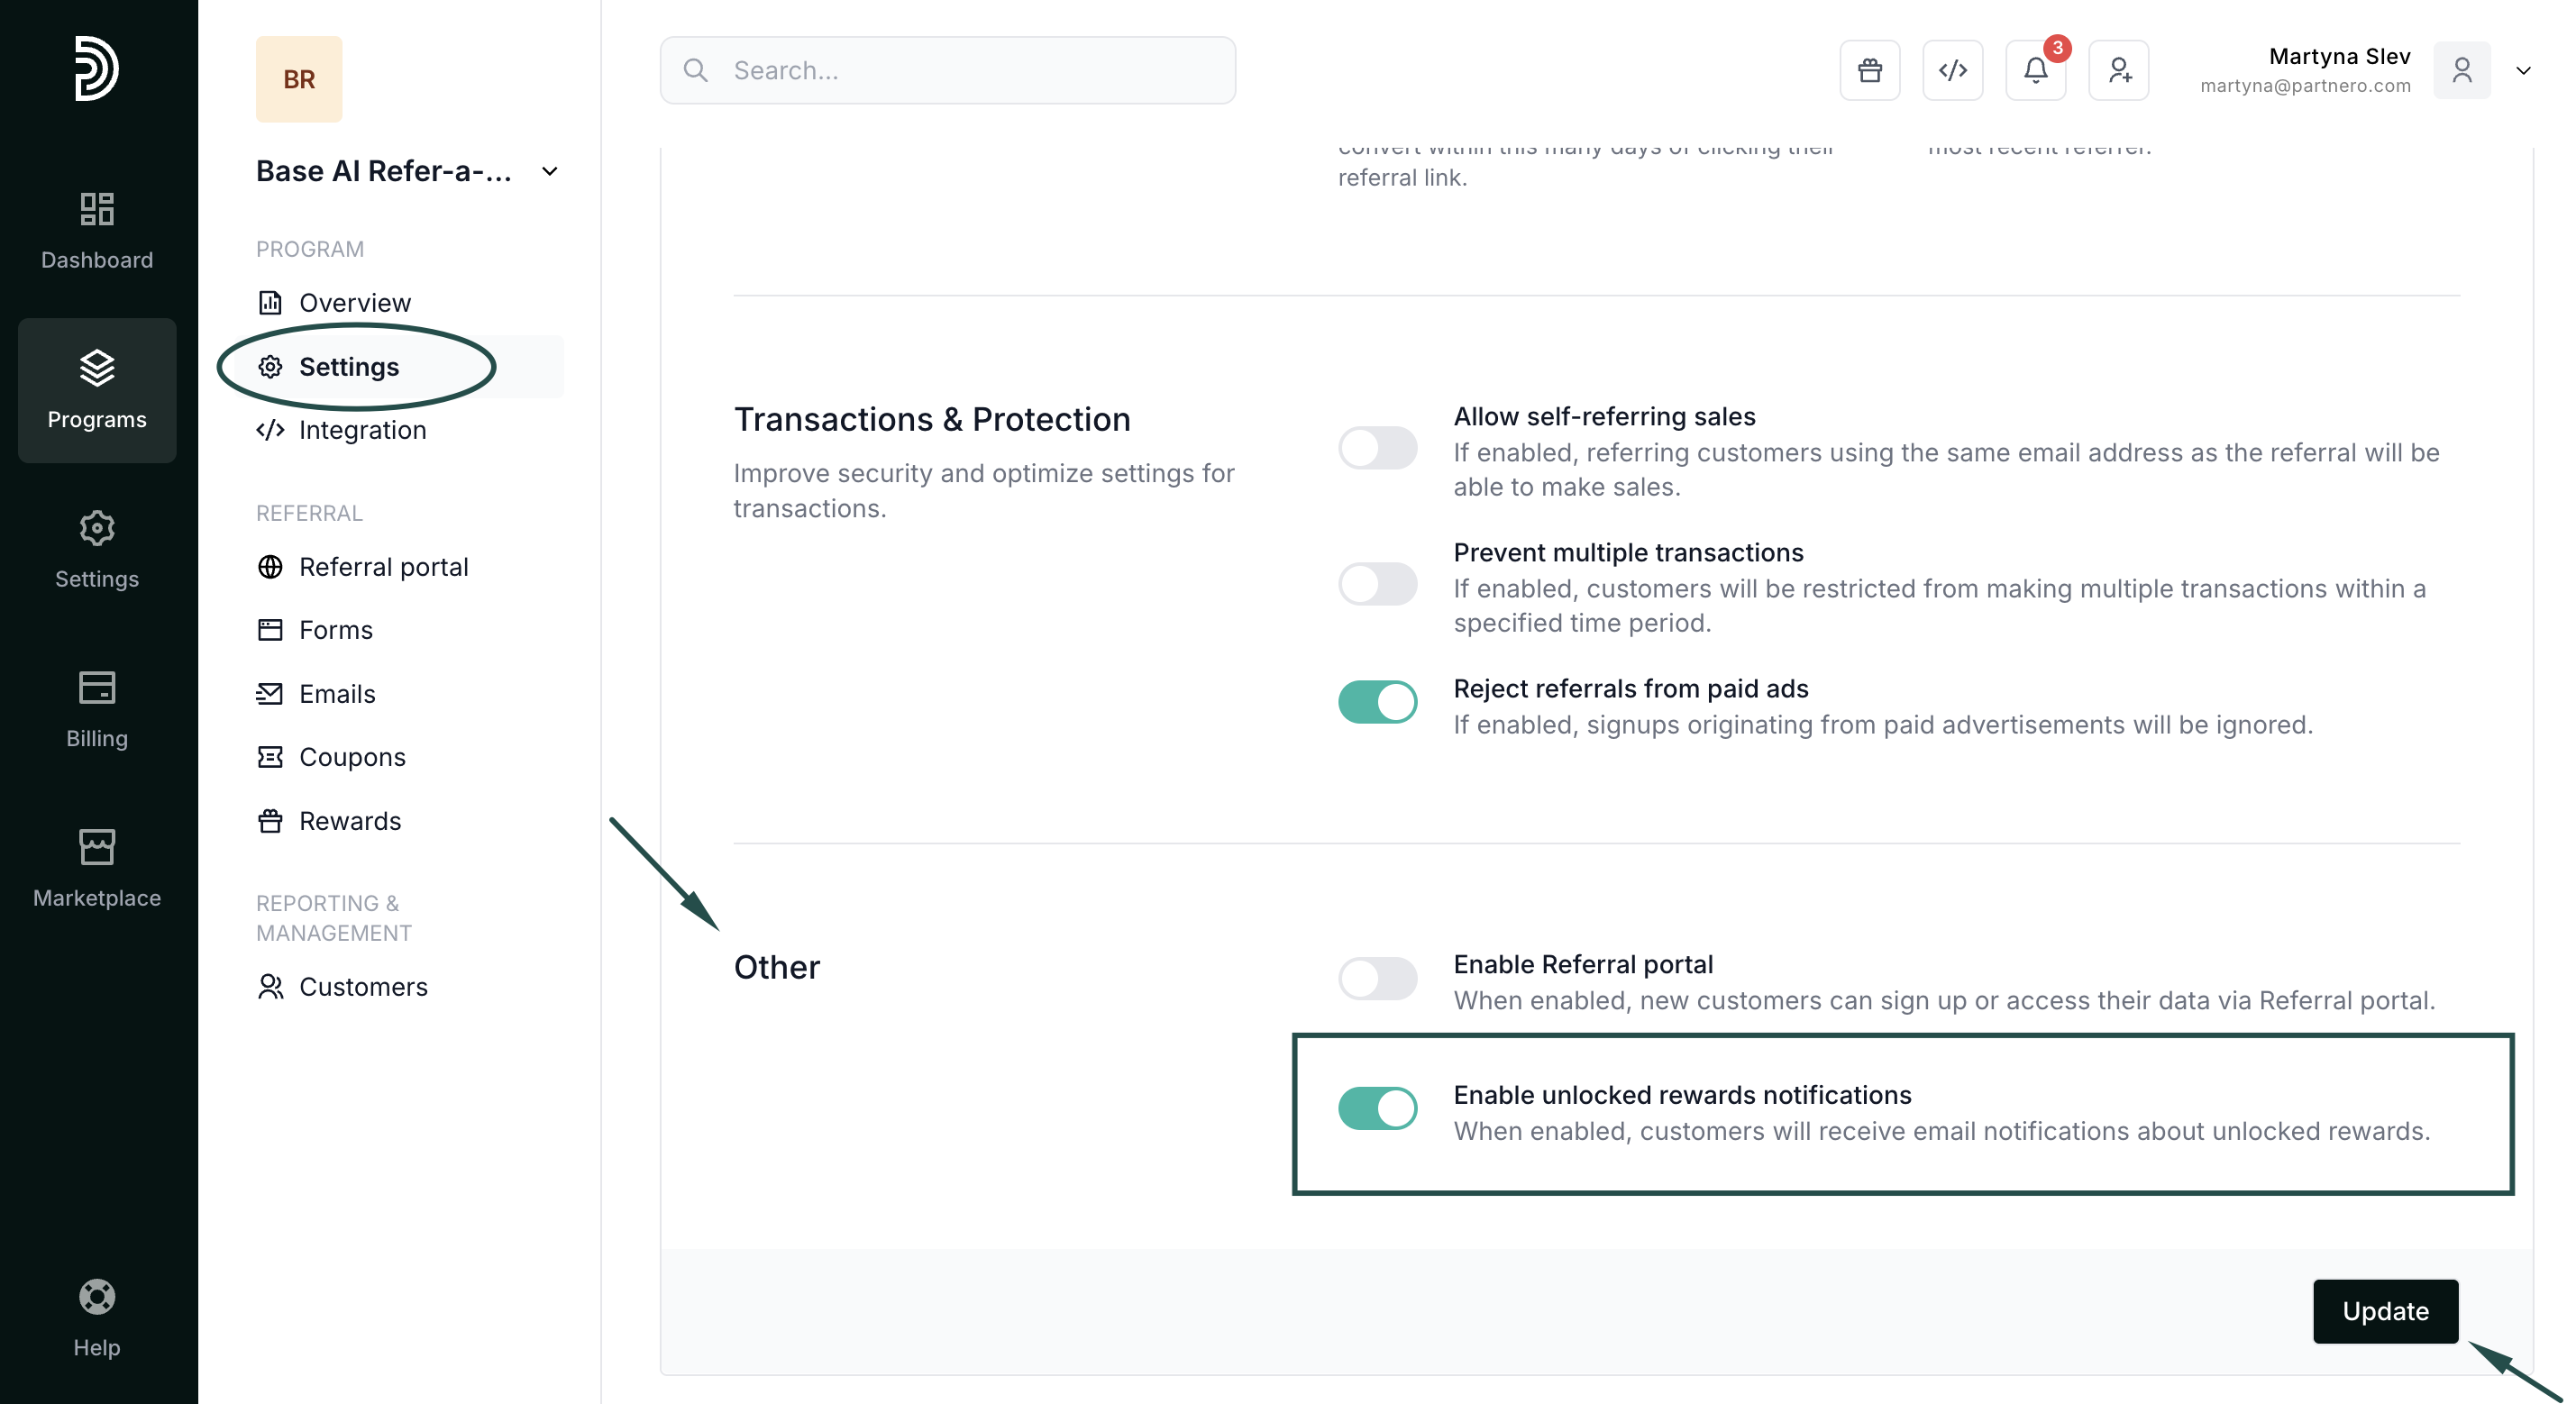
Task: Open Marketplace from the dark sidebar
Action: [97, 868]
